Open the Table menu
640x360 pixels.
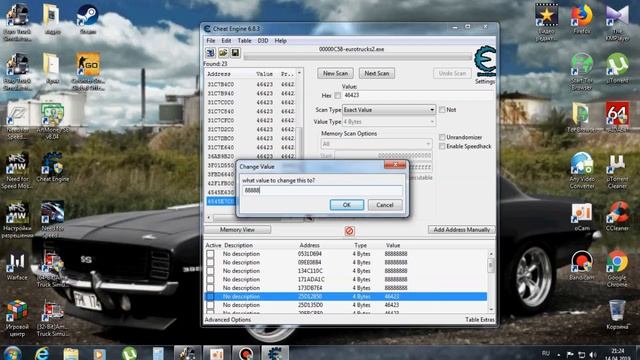[x=244, y=41]
